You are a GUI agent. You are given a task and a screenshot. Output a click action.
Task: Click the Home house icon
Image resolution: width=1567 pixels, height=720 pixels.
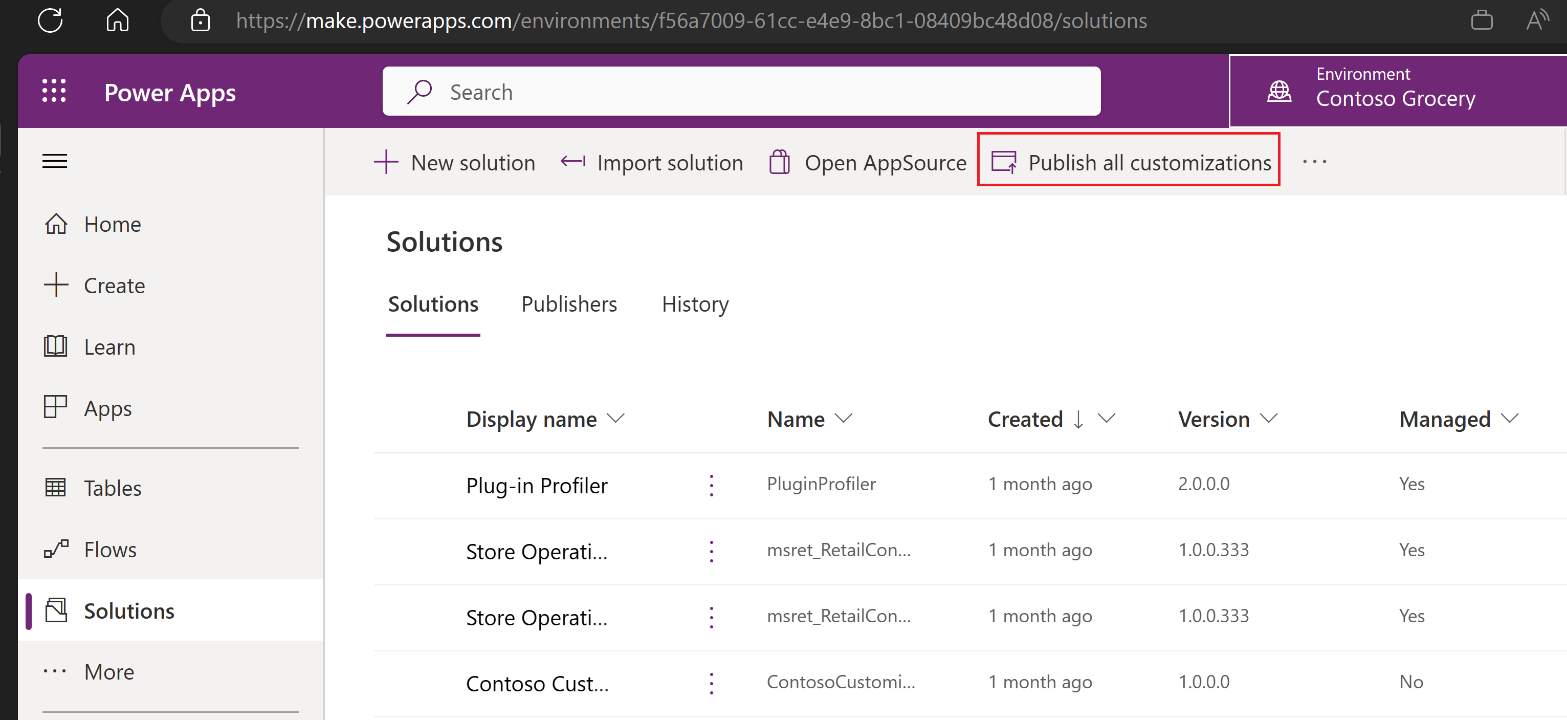coord(56,224)
